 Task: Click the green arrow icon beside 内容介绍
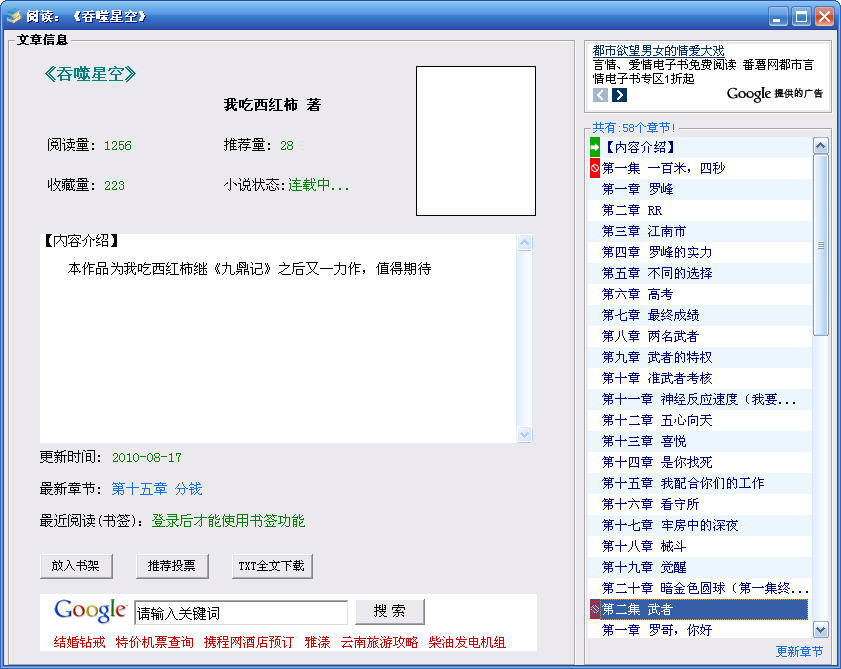click(595, 147)
